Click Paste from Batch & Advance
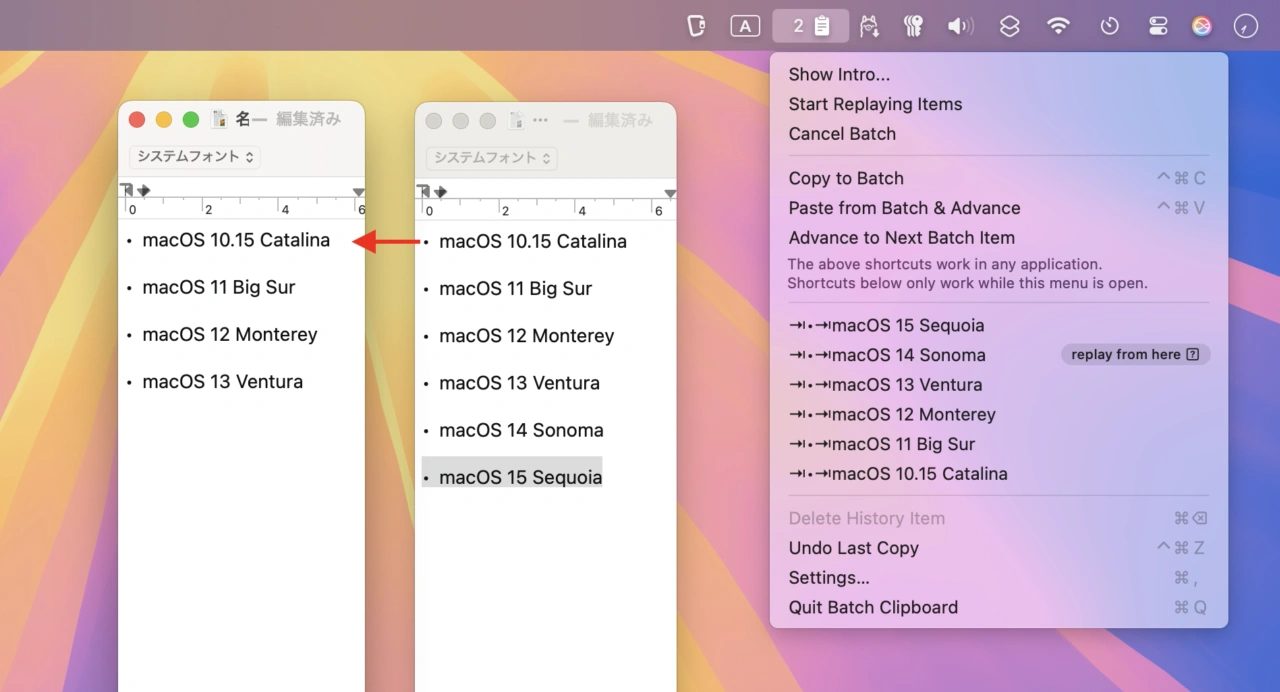This screenshot has width=1280, height=692. pyautogui.click(x=904, y=208)
